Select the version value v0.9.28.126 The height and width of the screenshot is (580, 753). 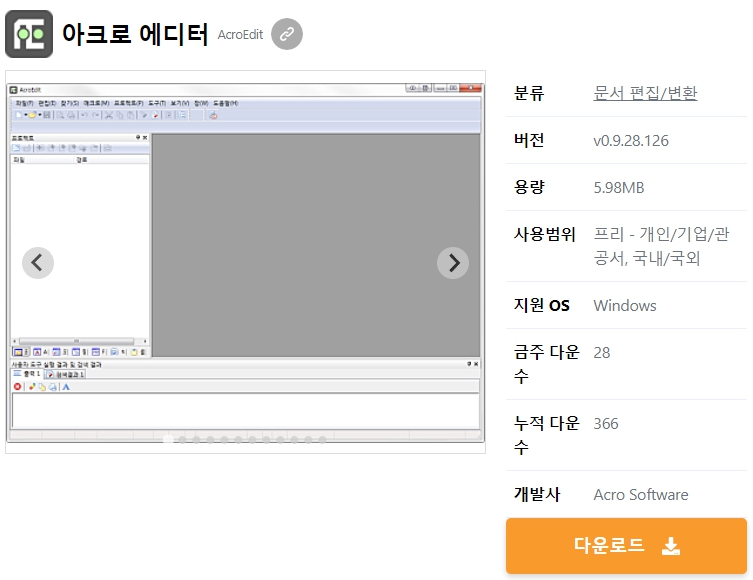(x=631, y=141)
